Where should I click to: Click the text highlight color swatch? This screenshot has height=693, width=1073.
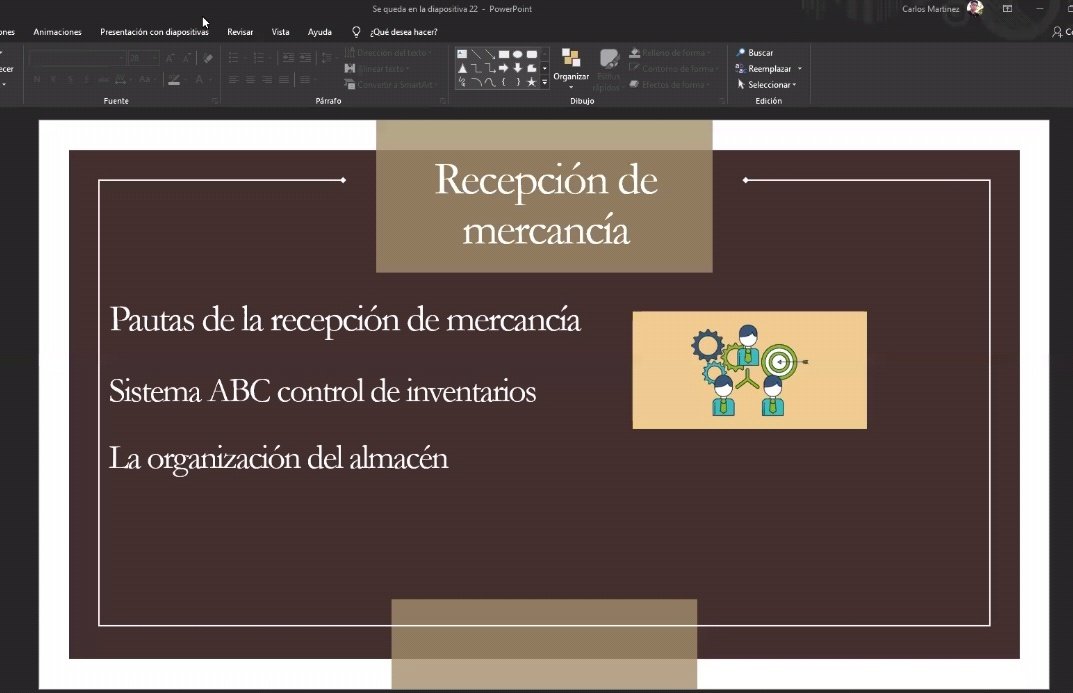coord(174,80)
